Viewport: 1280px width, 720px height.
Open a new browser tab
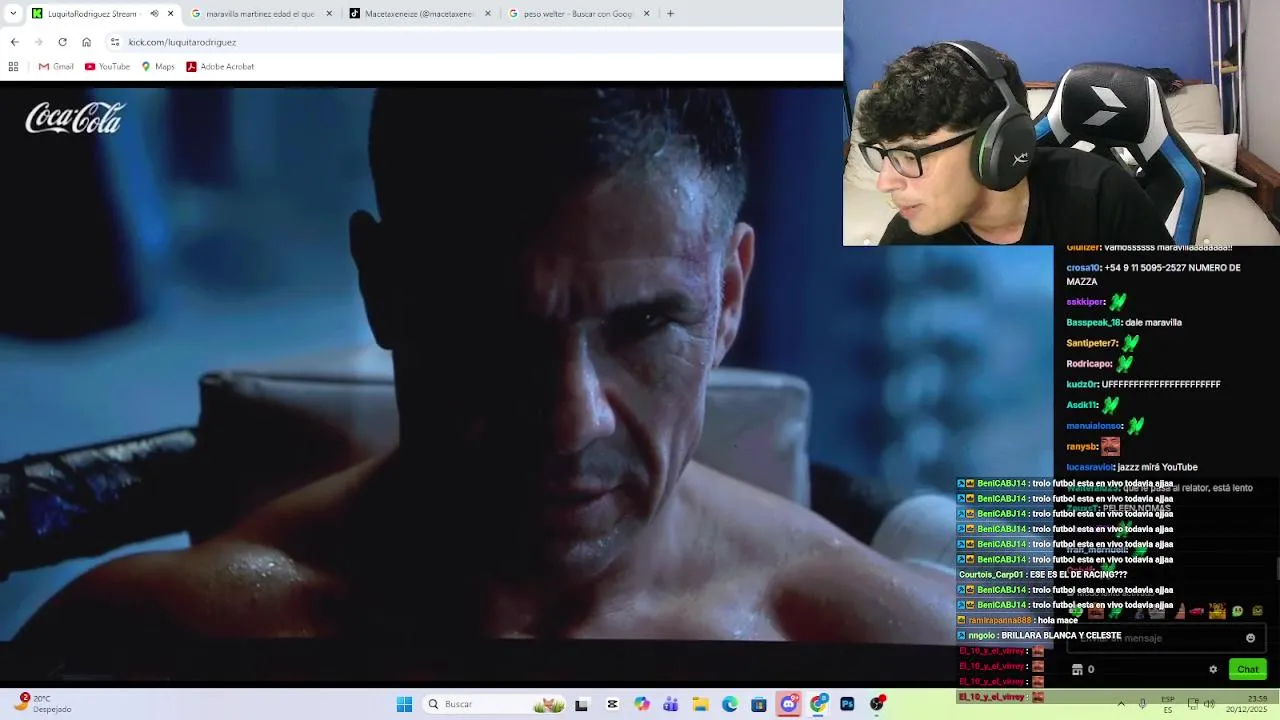(x=670, y=14)
